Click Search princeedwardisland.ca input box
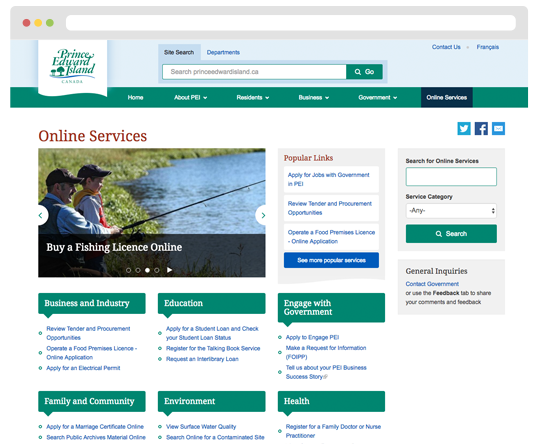Viewport: 537px width, 444px height. (x=254, y=72)
